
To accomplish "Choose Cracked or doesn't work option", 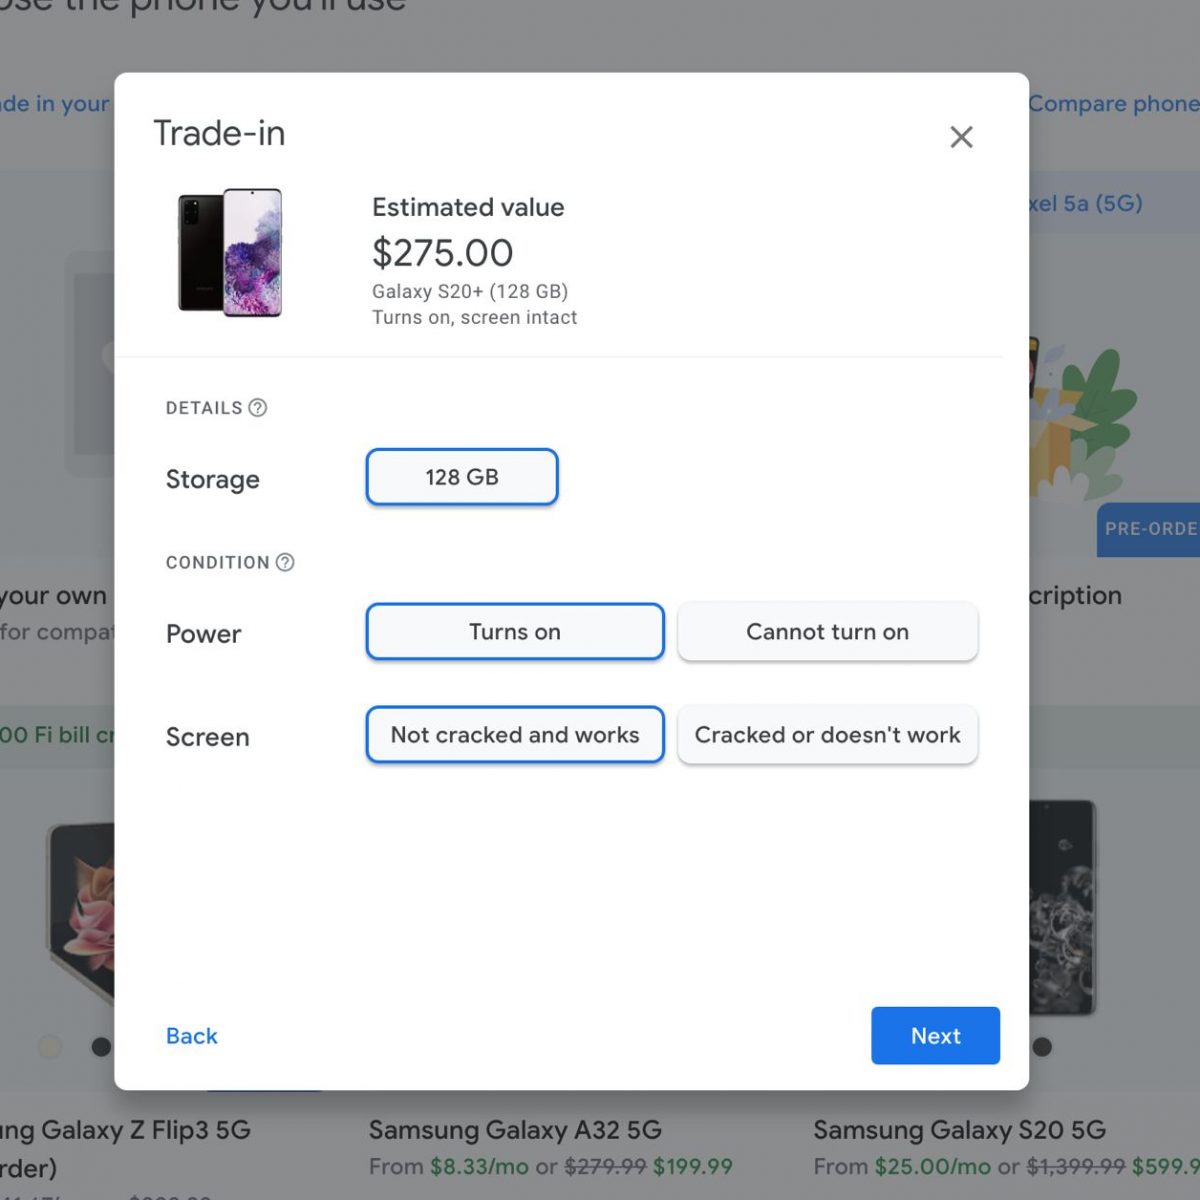I will click(827, 735).
